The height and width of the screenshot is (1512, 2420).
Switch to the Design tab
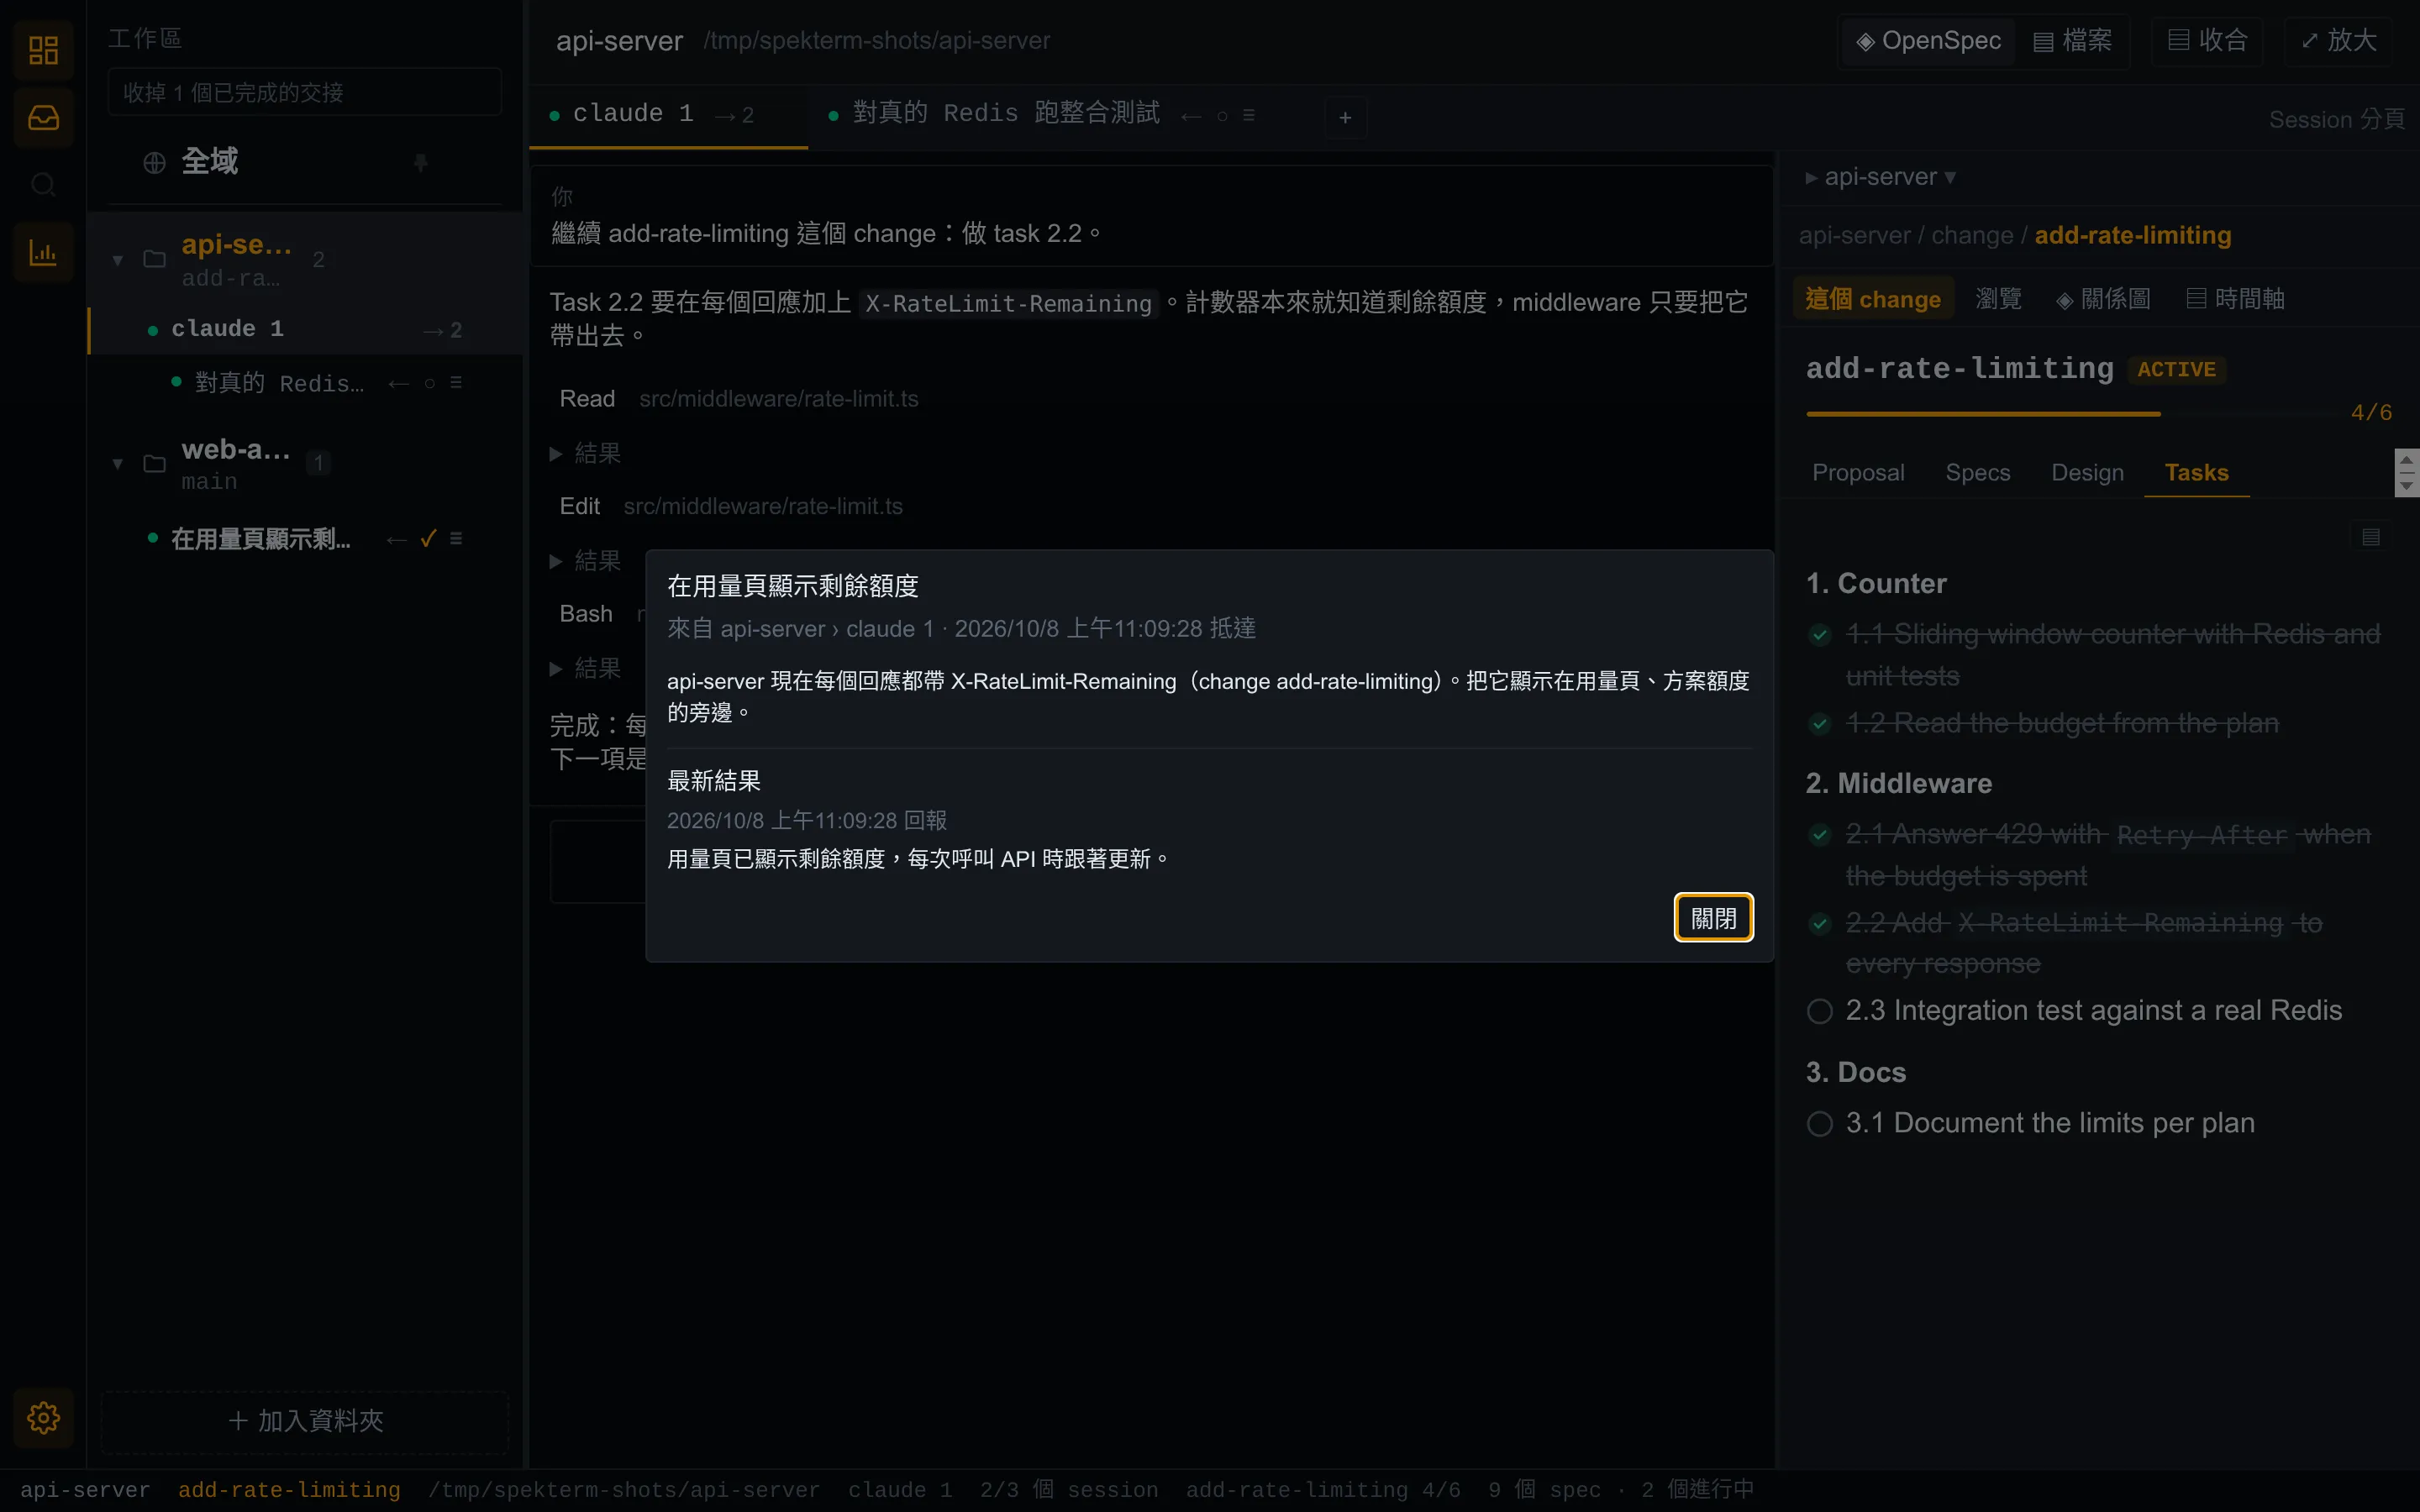2087,472
